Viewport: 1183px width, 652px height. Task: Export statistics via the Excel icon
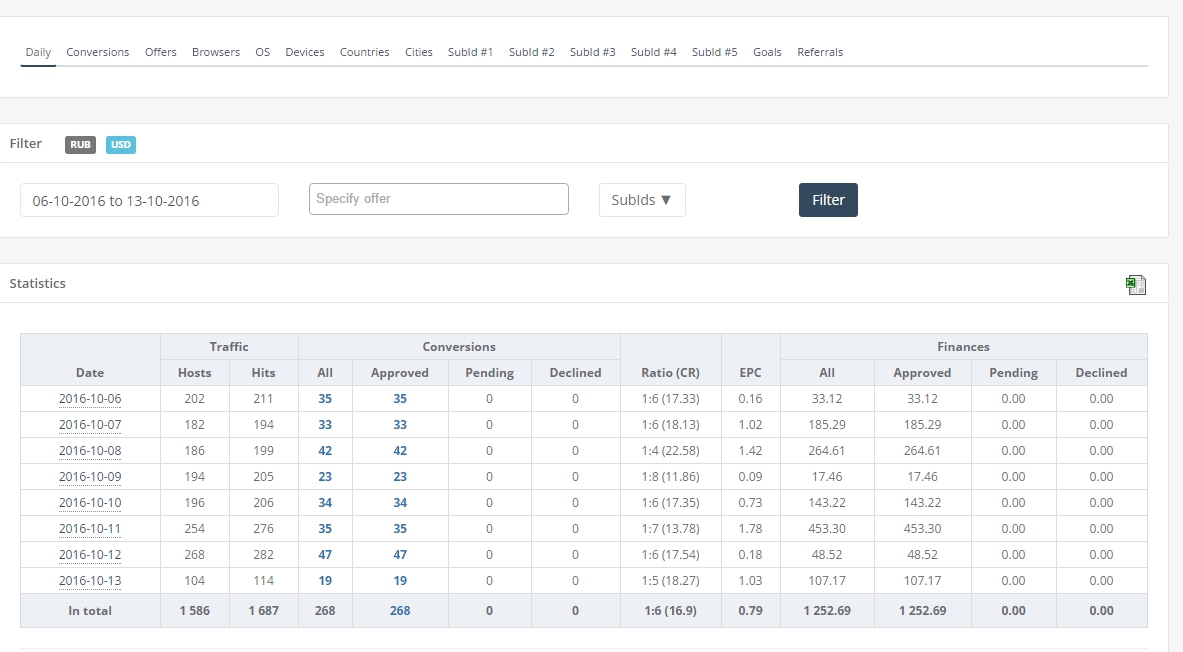pyautogui.click(x=1135, y=285)
